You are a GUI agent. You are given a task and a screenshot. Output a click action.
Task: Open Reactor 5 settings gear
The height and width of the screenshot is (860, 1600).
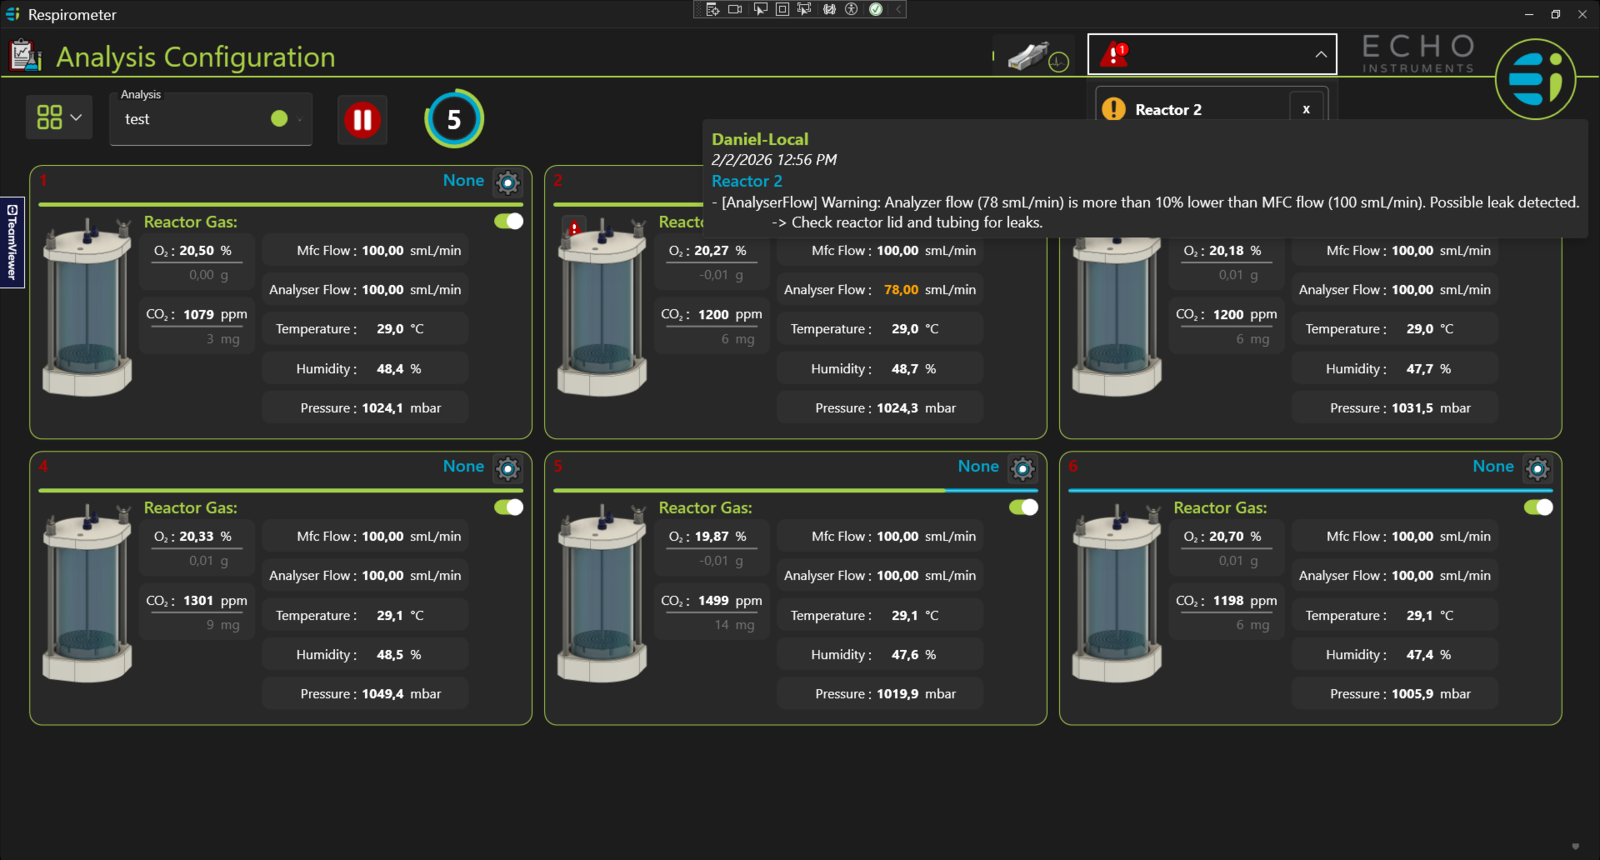1022,468
